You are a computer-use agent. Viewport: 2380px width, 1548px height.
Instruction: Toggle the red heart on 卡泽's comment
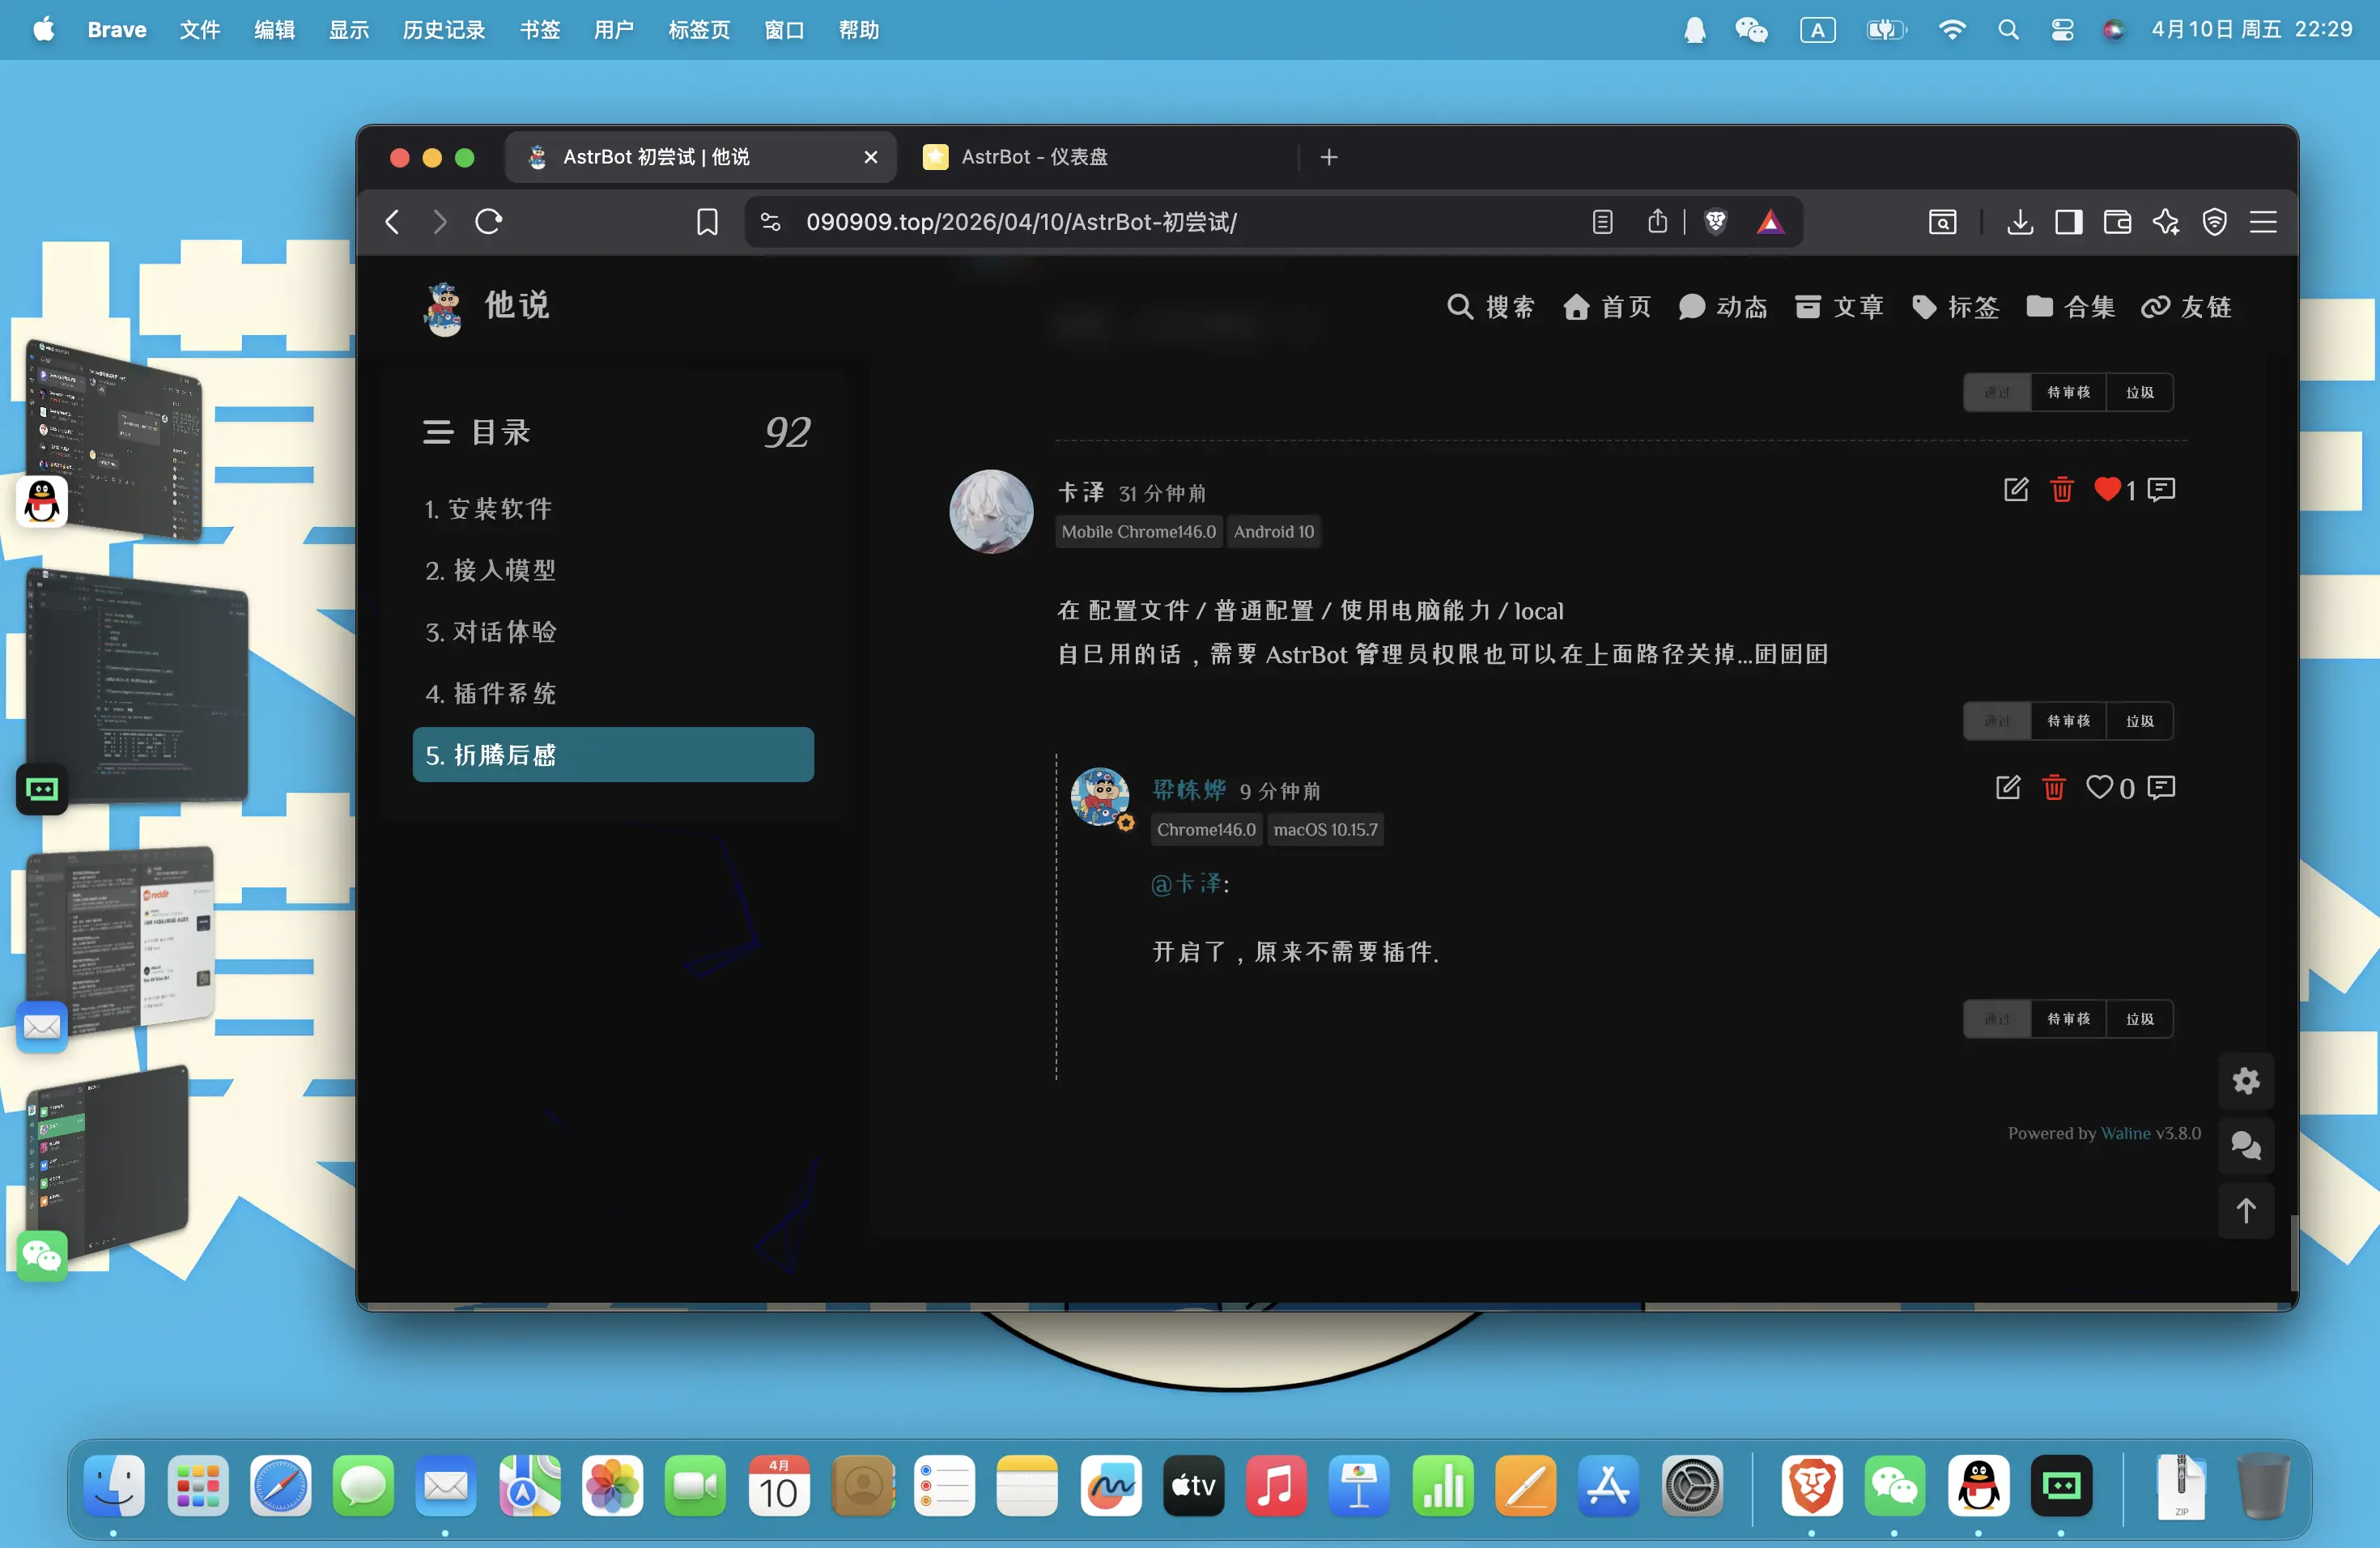[2107, 490]
